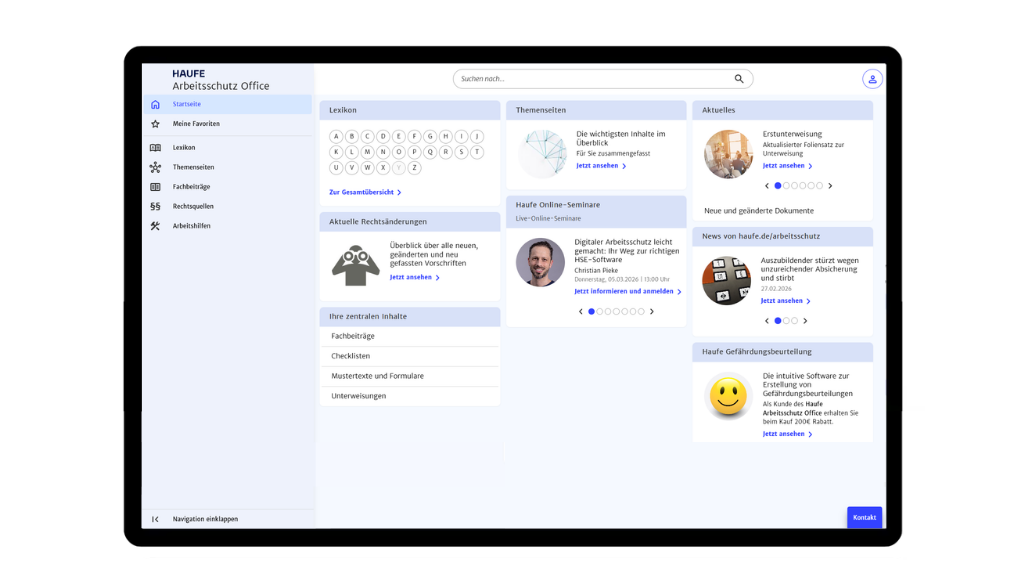Open Startseite in the sidebar

coord(187,104)
